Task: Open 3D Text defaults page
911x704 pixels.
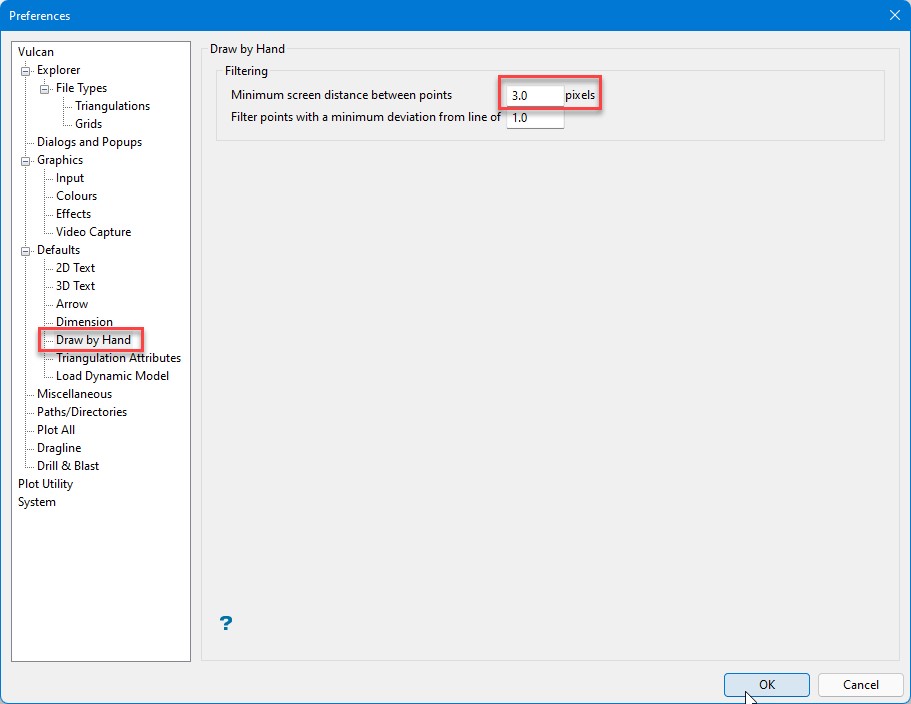Action: 76,286
